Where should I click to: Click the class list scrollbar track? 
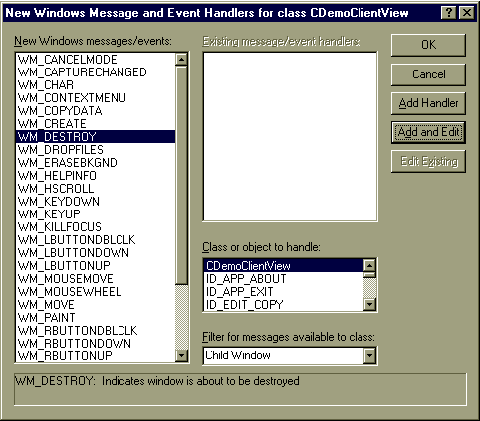[369, 288]
